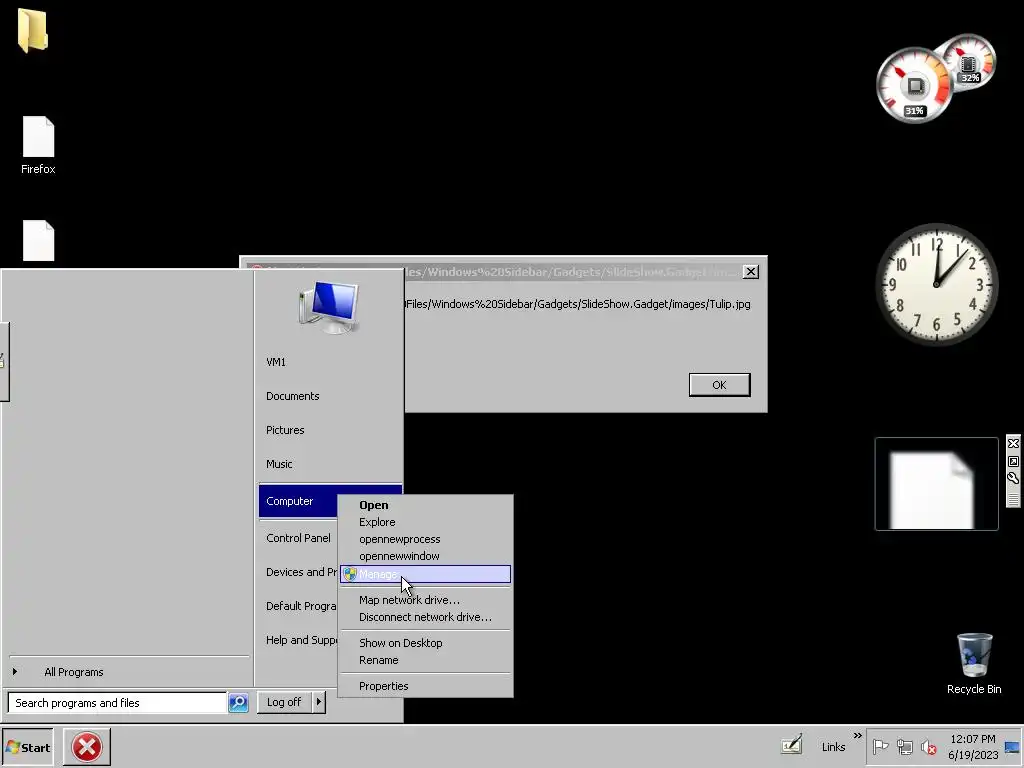Click the Start button
This screenshot has width=1024, height=768.
click(x=27, y=747)
